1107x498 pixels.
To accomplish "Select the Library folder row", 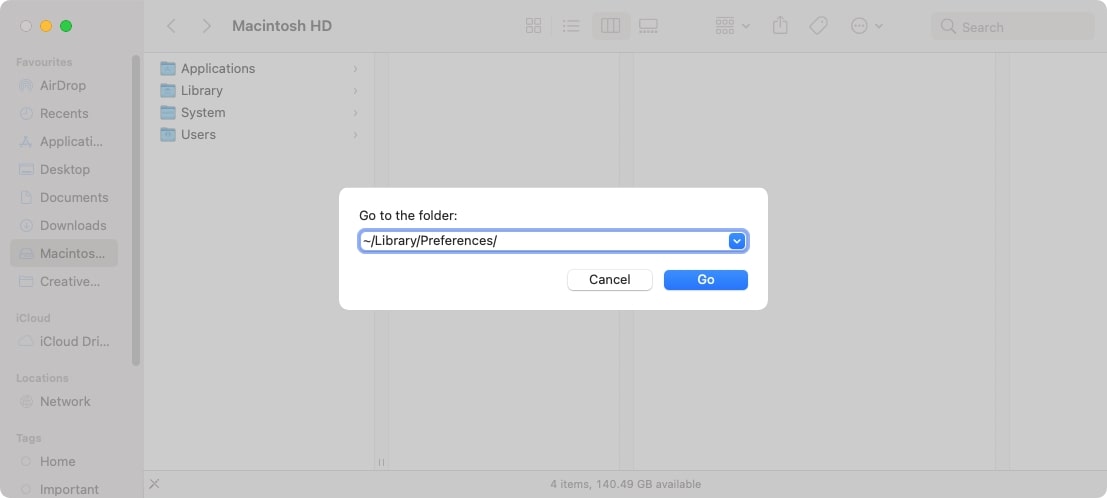I will click(260, 90).
